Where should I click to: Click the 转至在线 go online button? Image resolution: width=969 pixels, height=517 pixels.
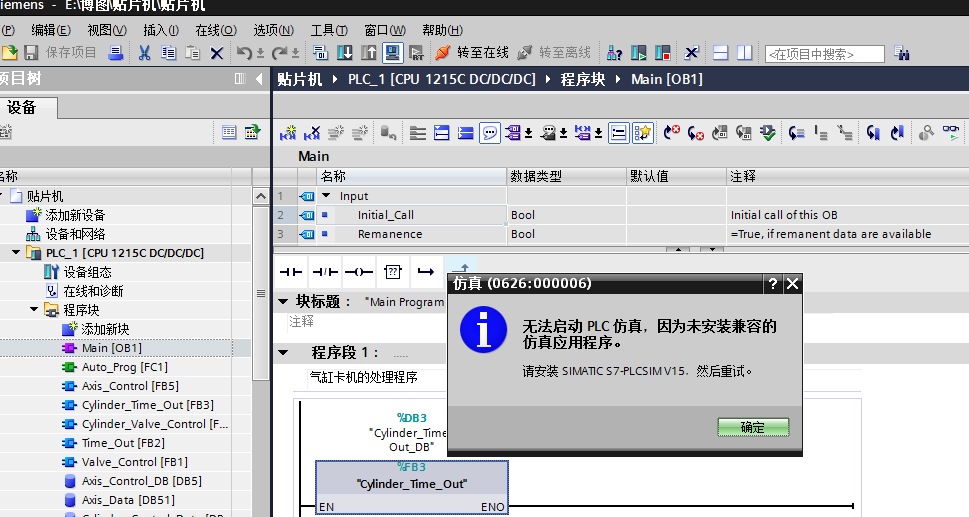(472, 52)
